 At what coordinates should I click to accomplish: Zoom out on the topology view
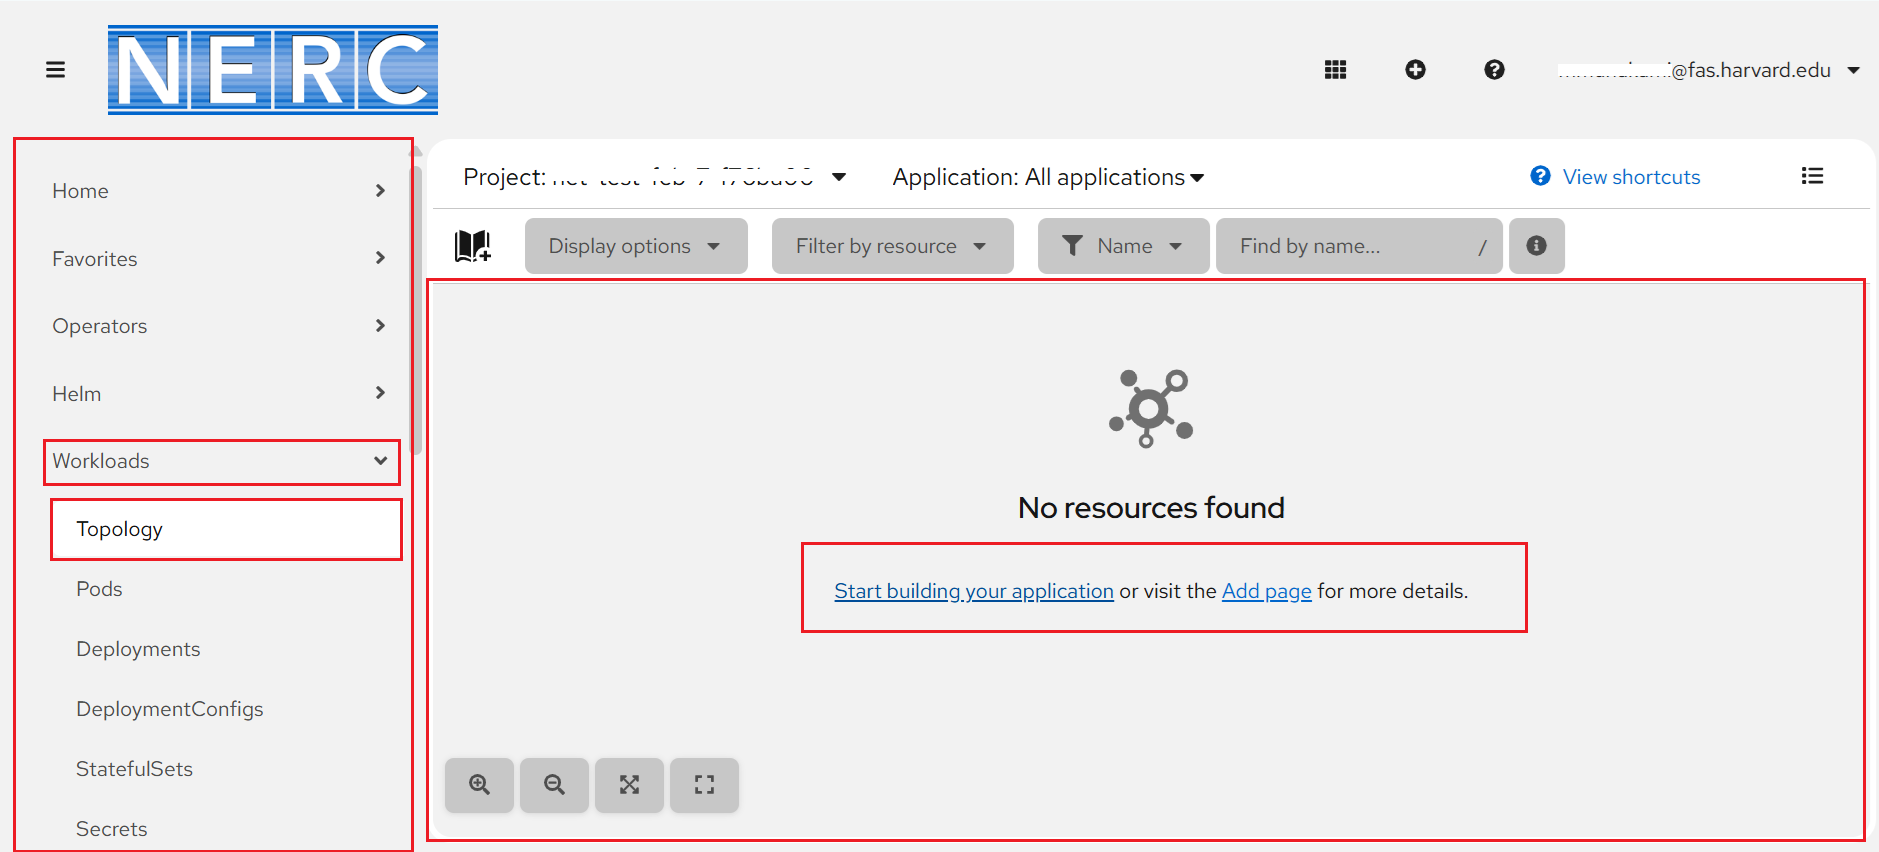(554, 785)
